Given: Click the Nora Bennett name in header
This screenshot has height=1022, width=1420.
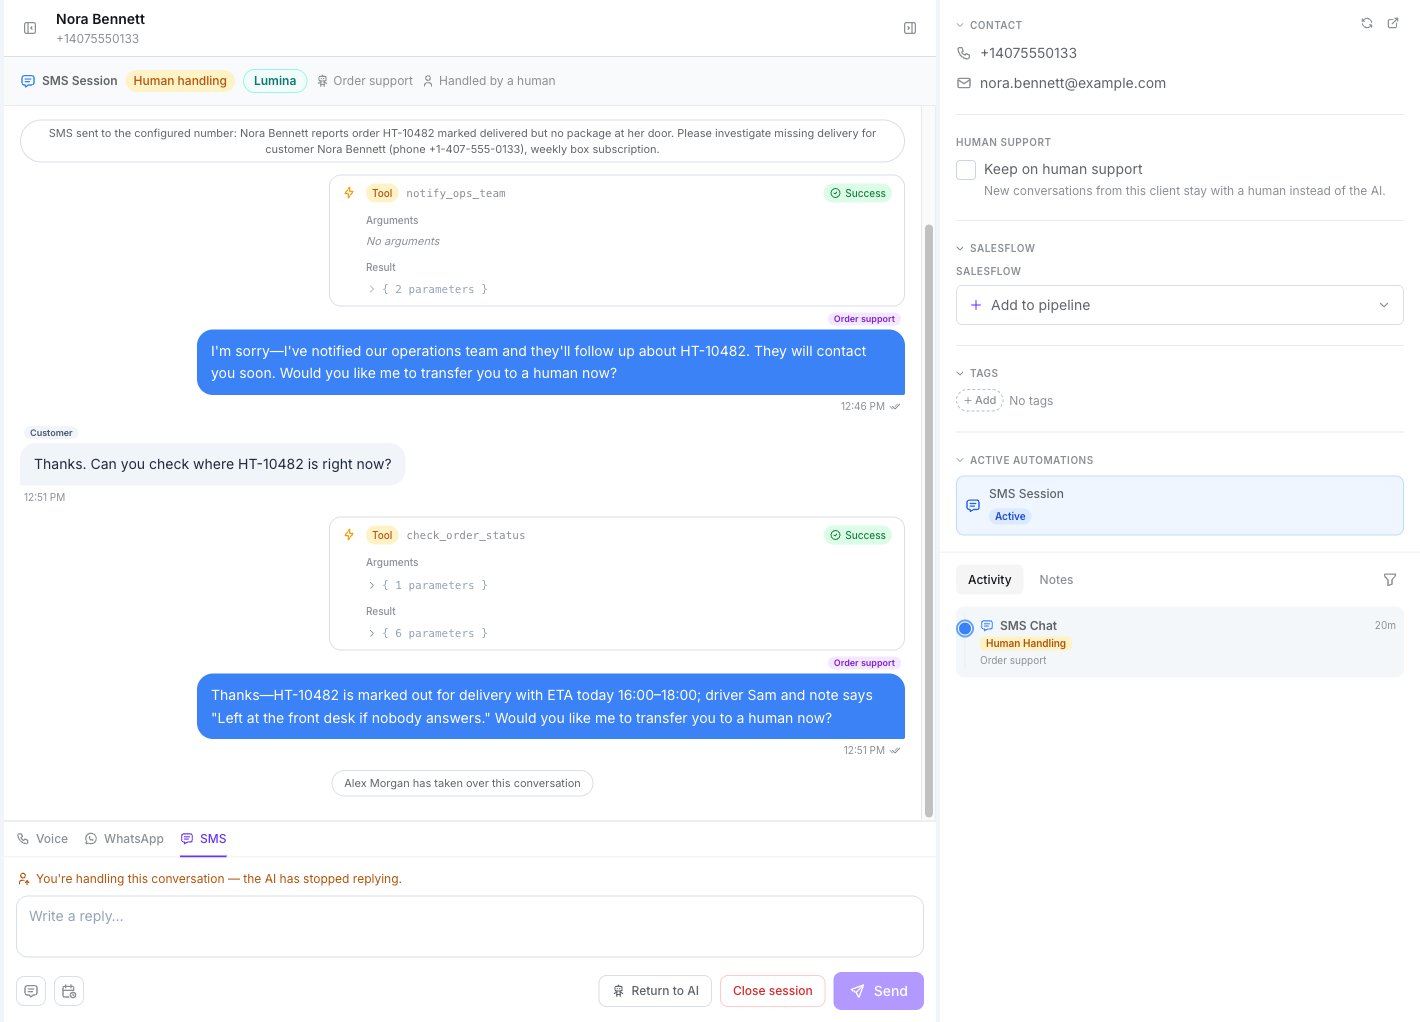Looking at the screenshot, I should [100, 19].
